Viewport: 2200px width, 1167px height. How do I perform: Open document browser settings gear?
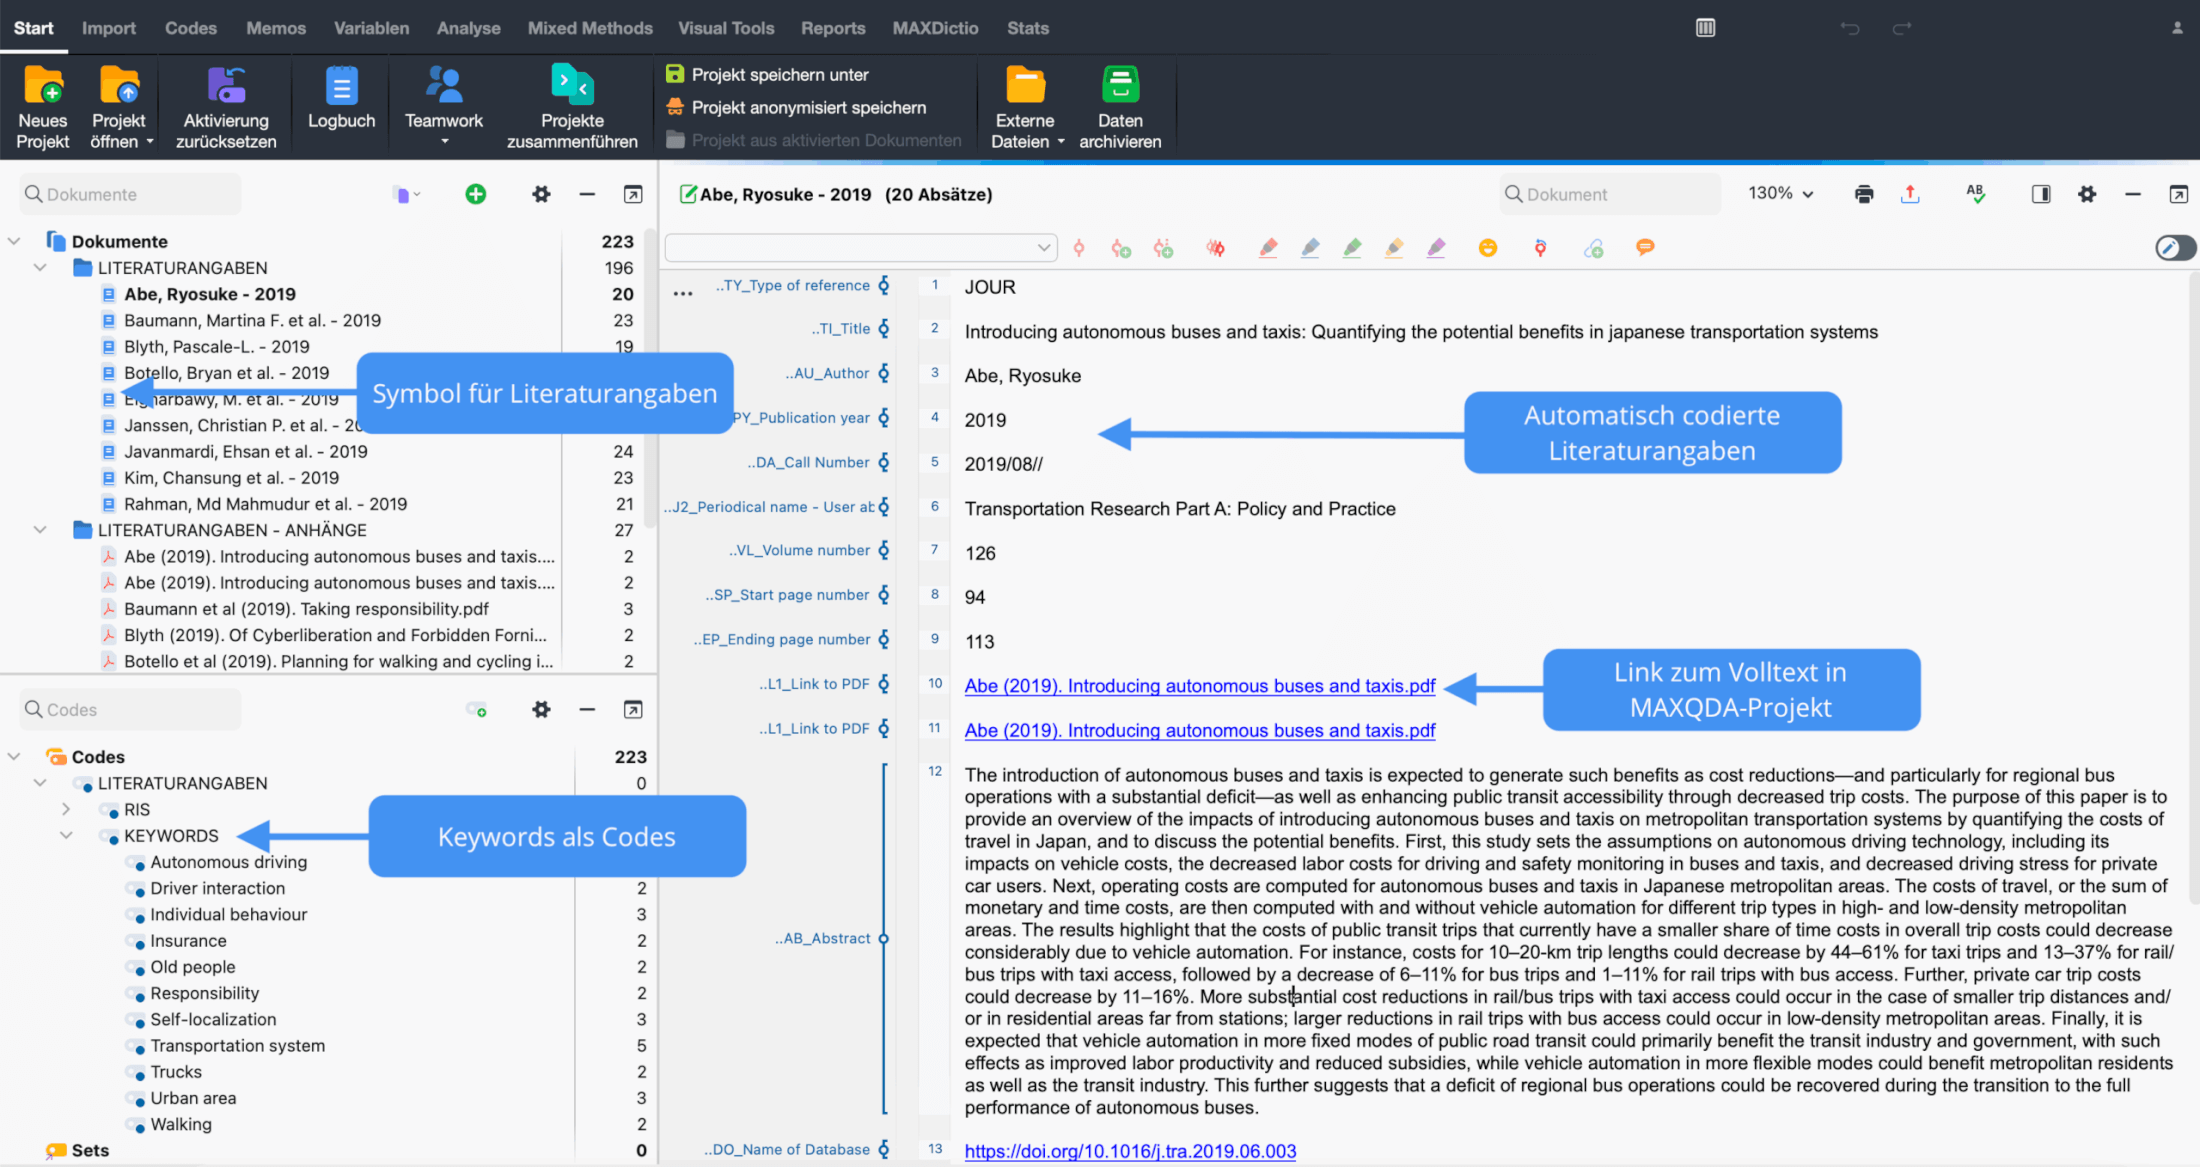2087,194
